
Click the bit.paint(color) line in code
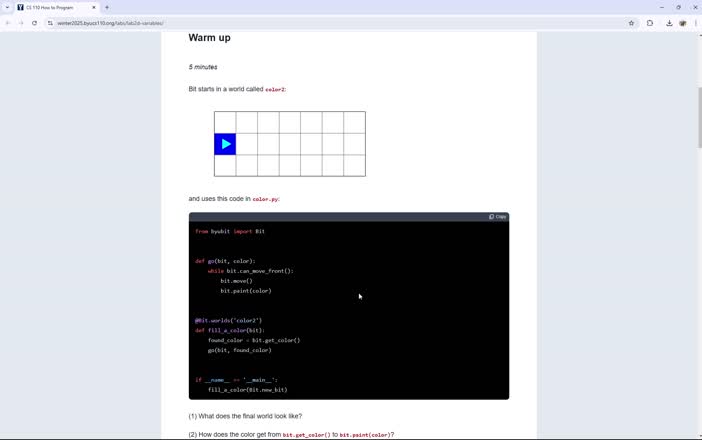(x=246, y=291)
